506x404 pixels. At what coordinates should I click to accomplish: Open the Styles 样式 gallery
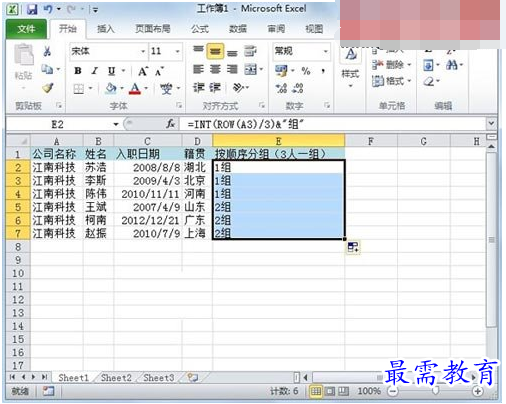(350, 69)
